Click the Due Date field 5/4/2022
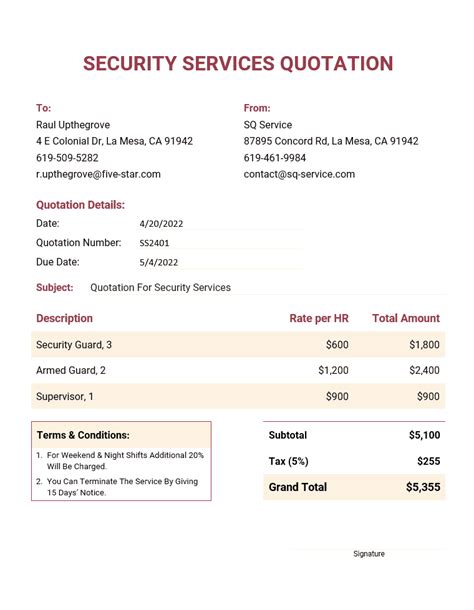This screenshot has width=474, height=610. (x=221, y=263)
